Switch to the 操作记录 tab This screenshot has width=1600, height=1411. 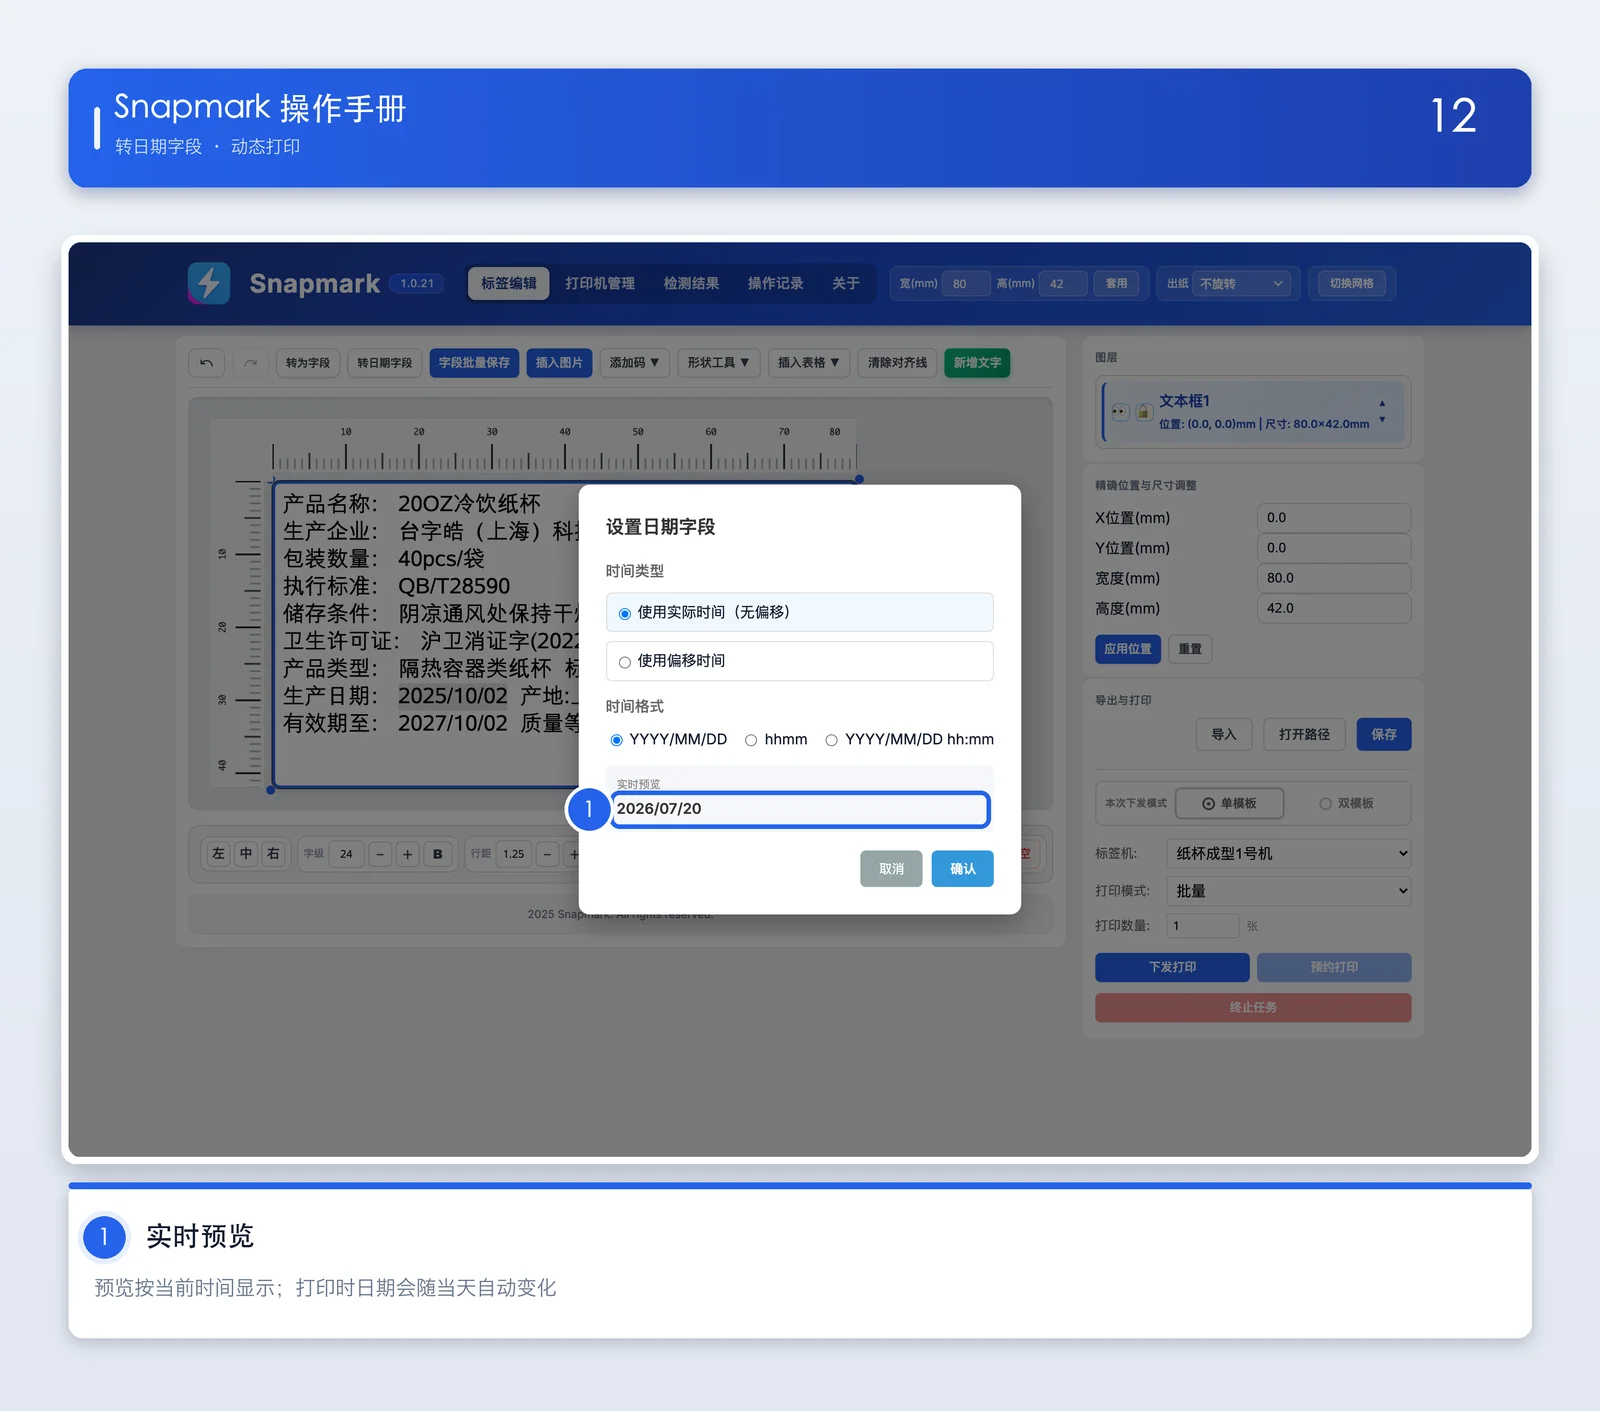[775, 283]
